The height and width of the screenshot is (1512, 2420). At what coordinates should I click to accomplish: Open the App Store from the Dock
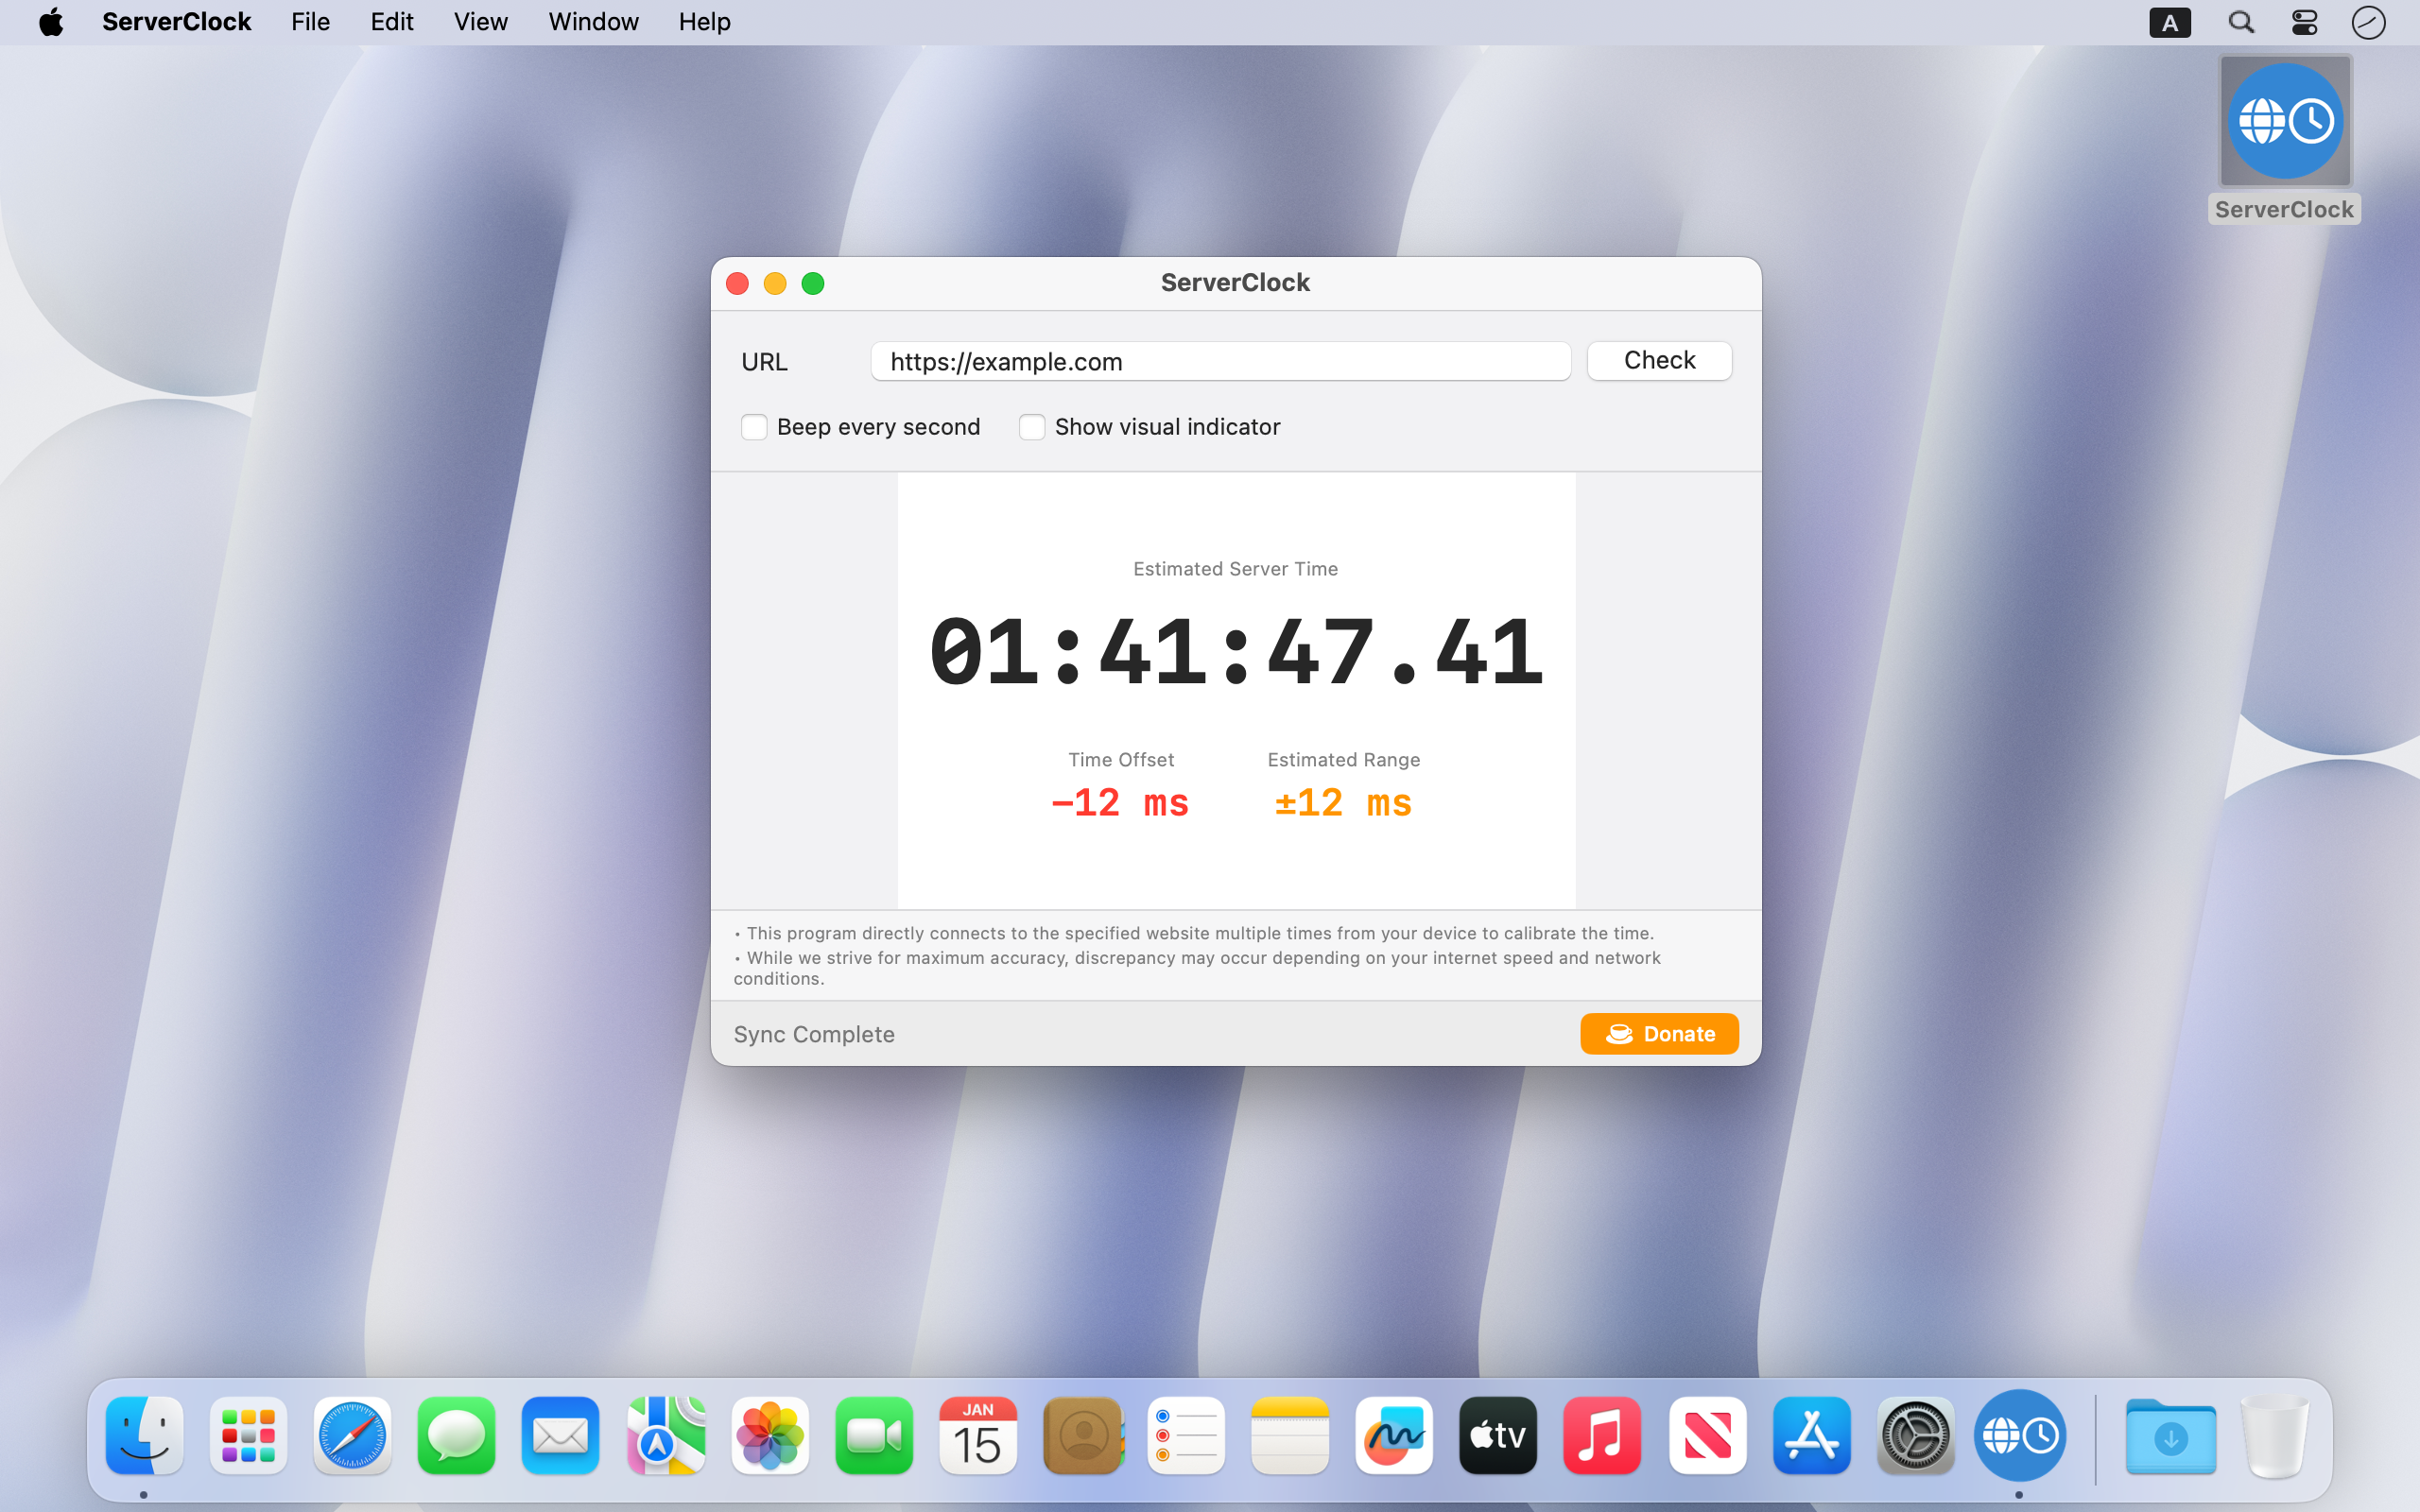click(1811, 1436)
